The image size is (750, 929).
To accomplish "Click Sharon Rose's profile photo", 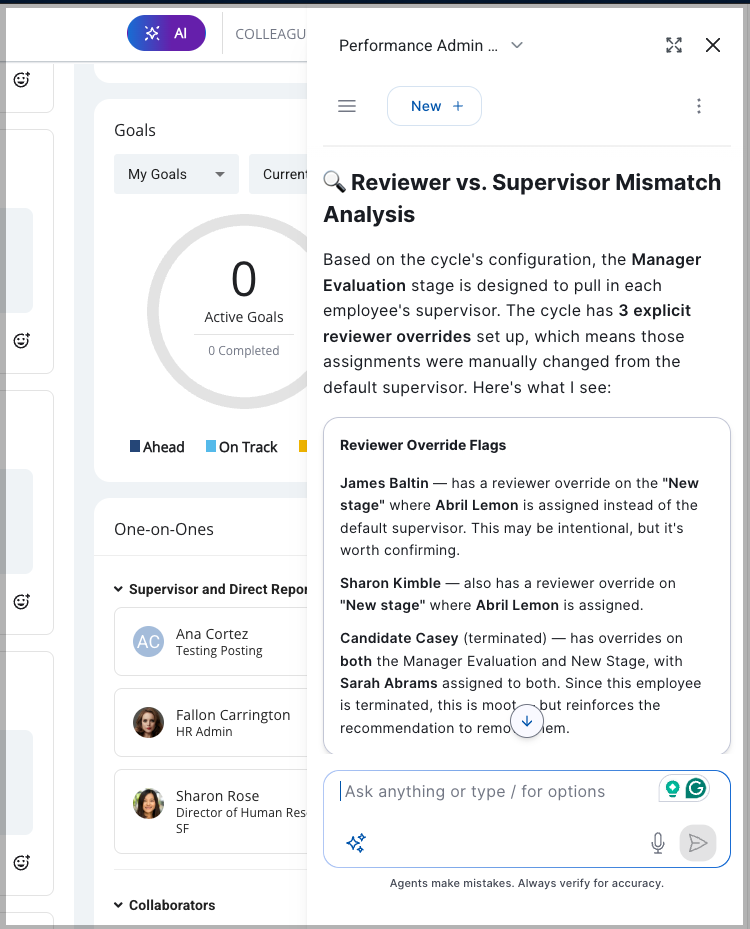I will pyautogui.click(x=149, y=803).
